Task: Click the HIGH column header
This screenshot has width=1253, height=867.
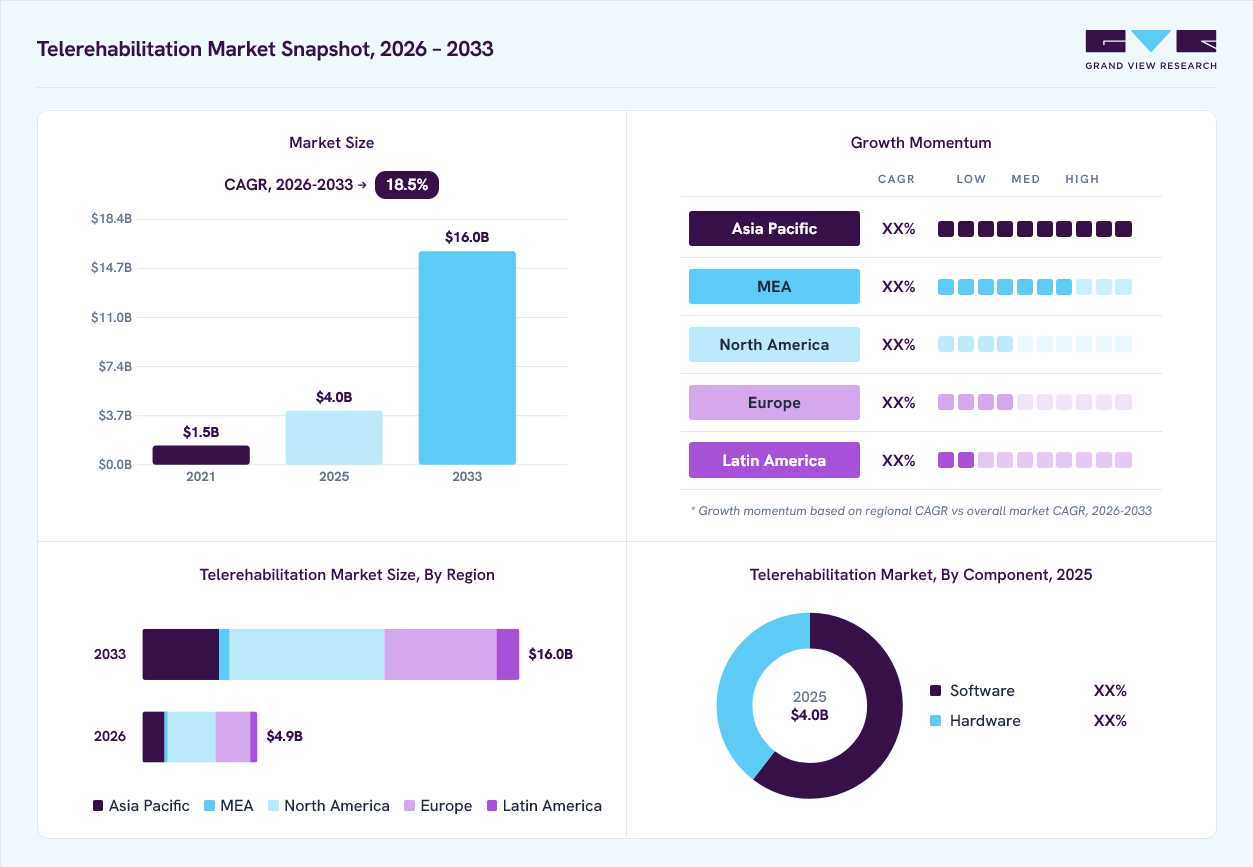Action: (1082, 179)
